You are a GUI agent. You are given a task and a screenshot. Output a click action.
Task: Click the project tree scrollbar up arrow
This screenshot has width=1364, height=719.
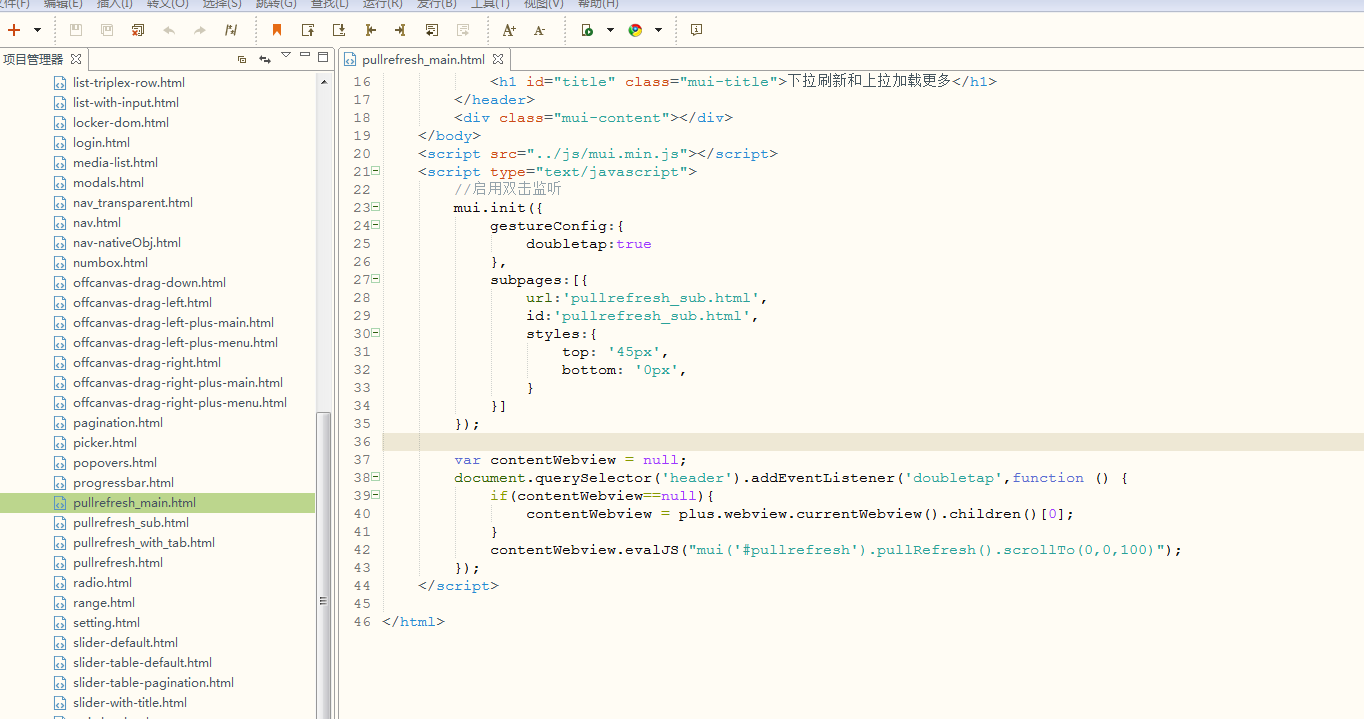click(x=323, y=81)
